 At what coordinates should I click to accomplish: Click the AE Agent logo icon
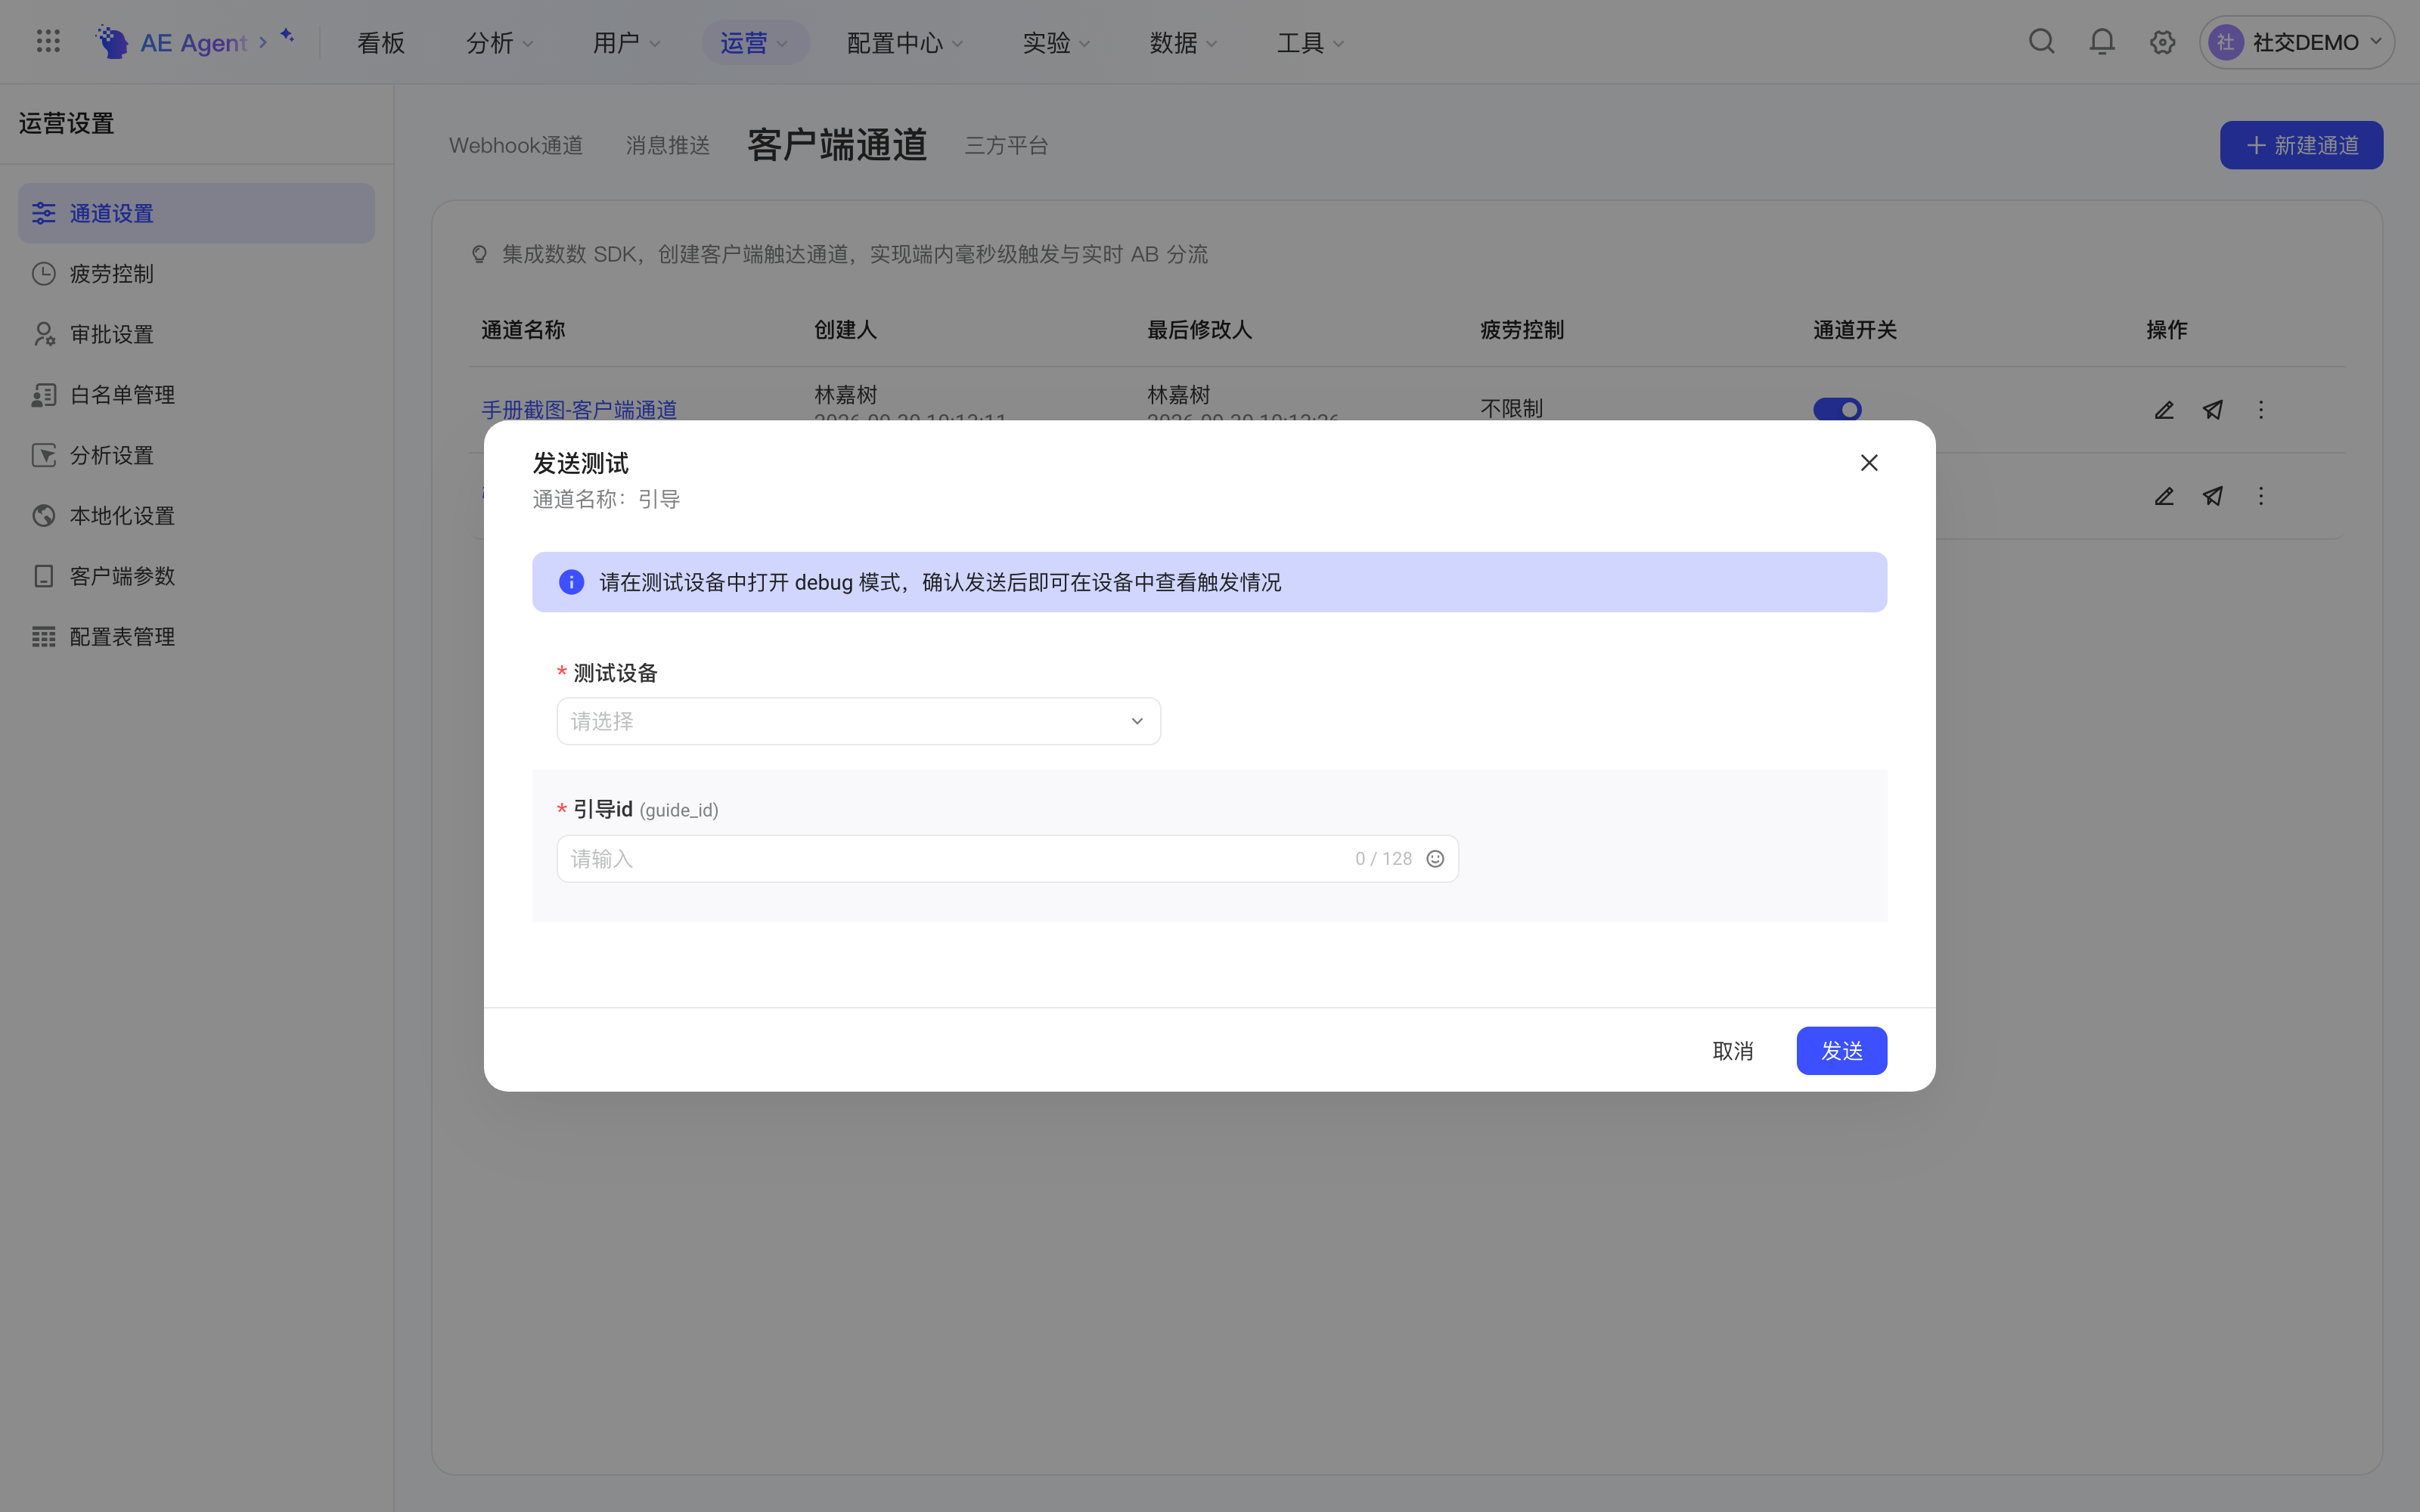(x=112, y=41)
